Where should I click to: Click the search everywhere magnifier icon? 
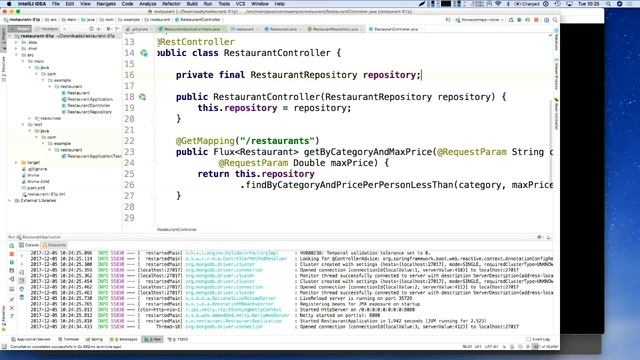[x=555, y=20]
